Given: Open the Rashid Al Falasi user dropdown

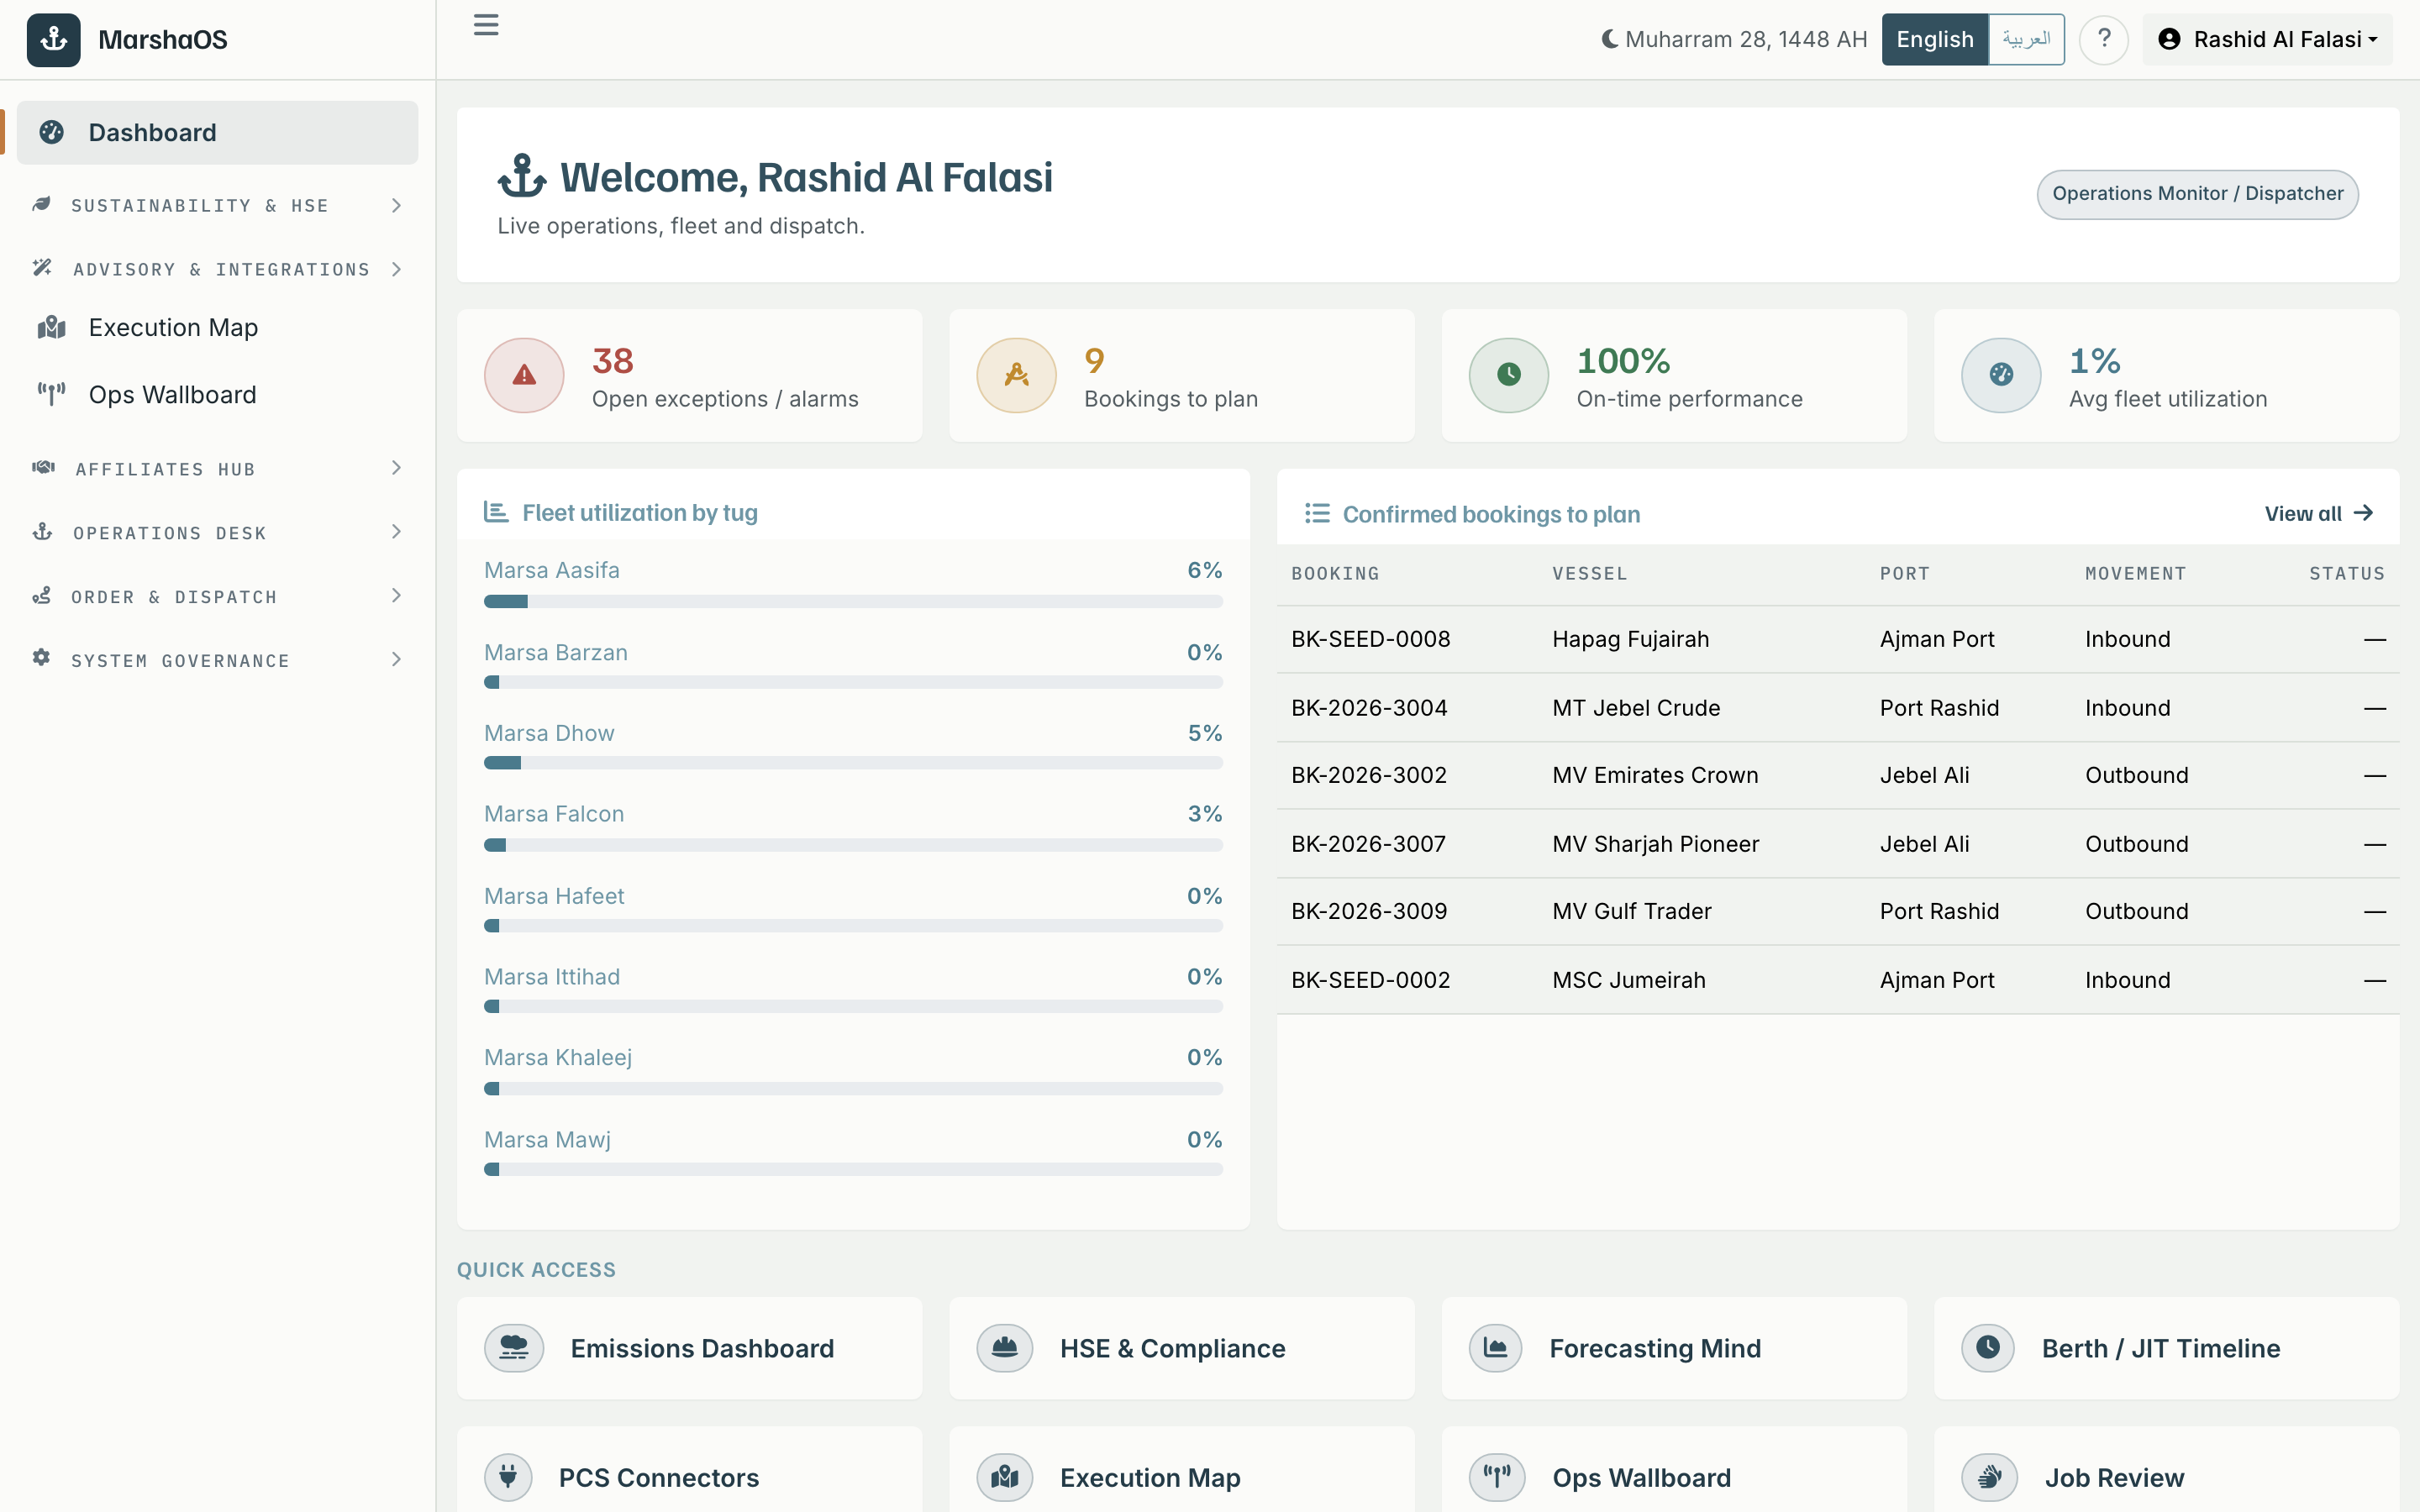Looking at the screenshot, I should [2268, 39].
